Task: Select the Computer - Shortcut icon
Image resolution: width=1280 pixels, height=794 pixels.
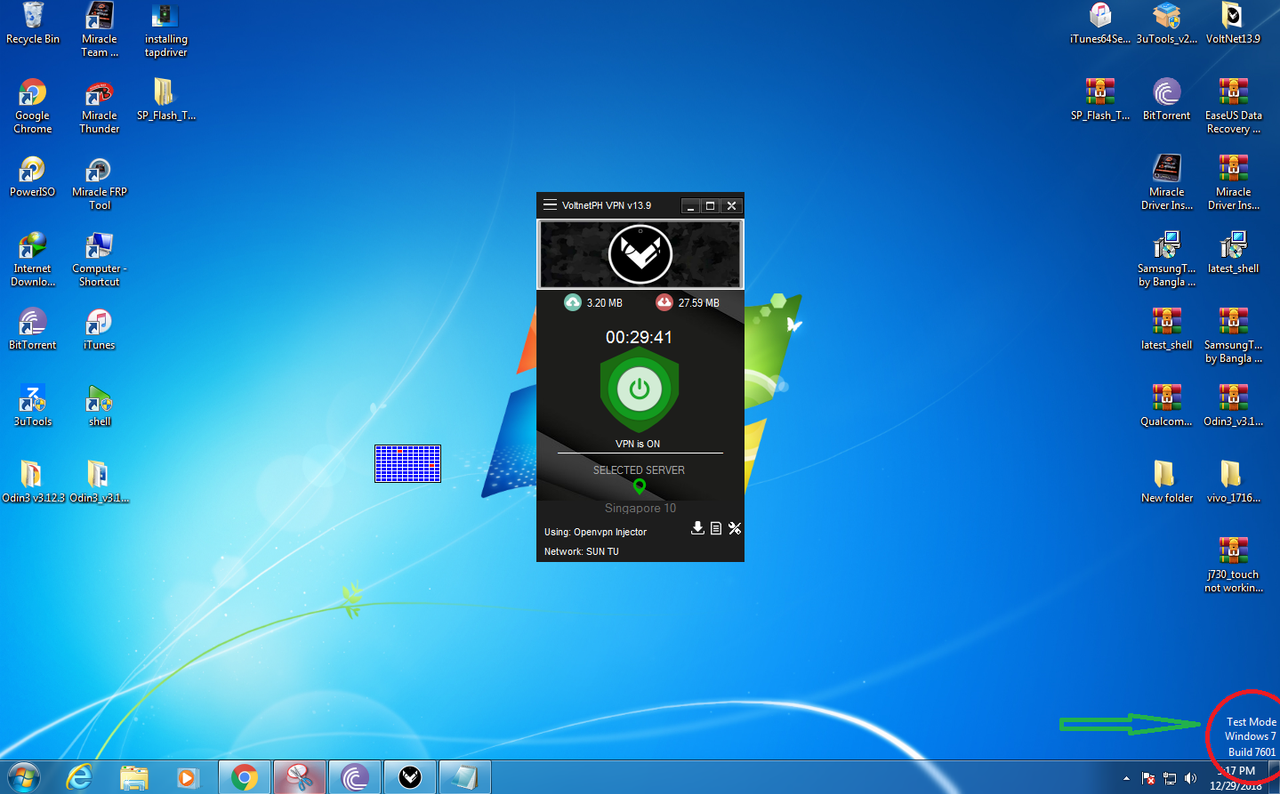Action: coord(100,260)
